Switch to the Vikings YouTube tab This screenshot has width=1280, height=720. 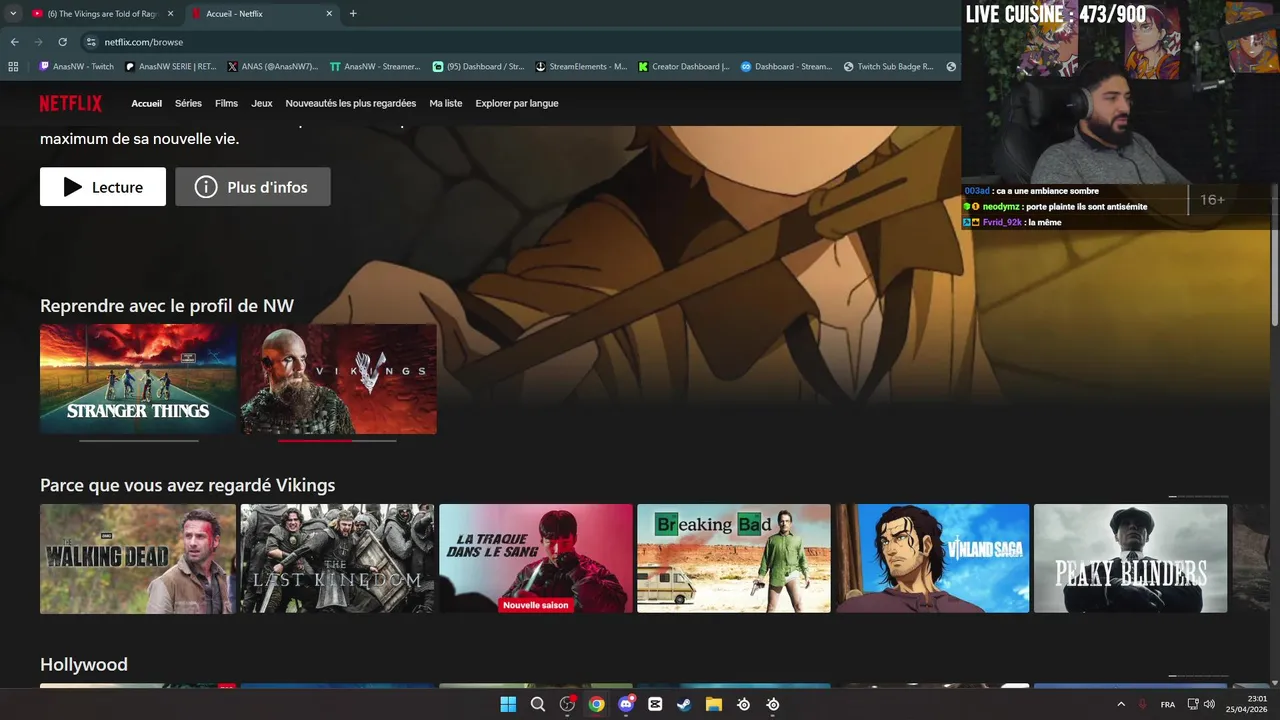point(102,14)
